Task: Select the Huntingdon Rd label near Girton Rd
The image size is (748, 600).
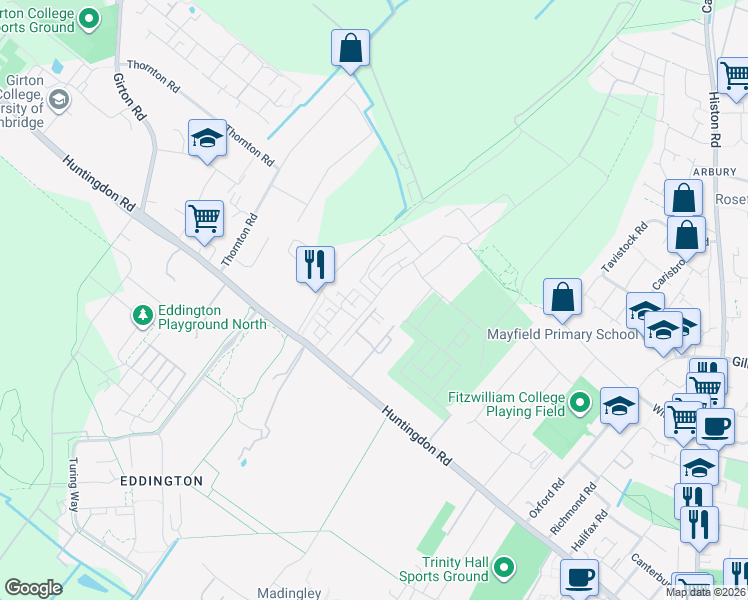Action: point(99,183)
